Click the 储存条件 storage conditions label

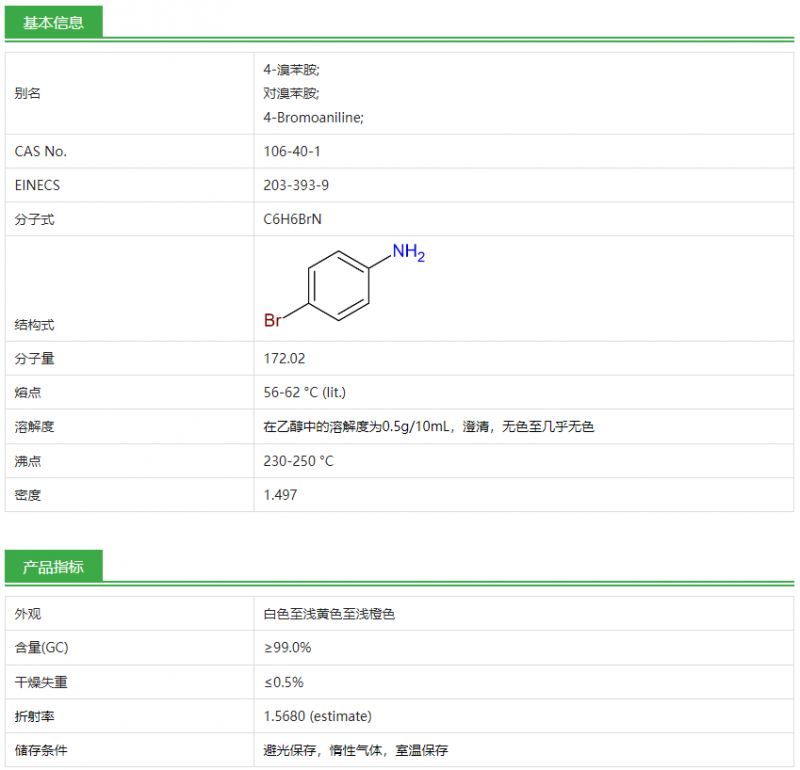tap(41, 750)
